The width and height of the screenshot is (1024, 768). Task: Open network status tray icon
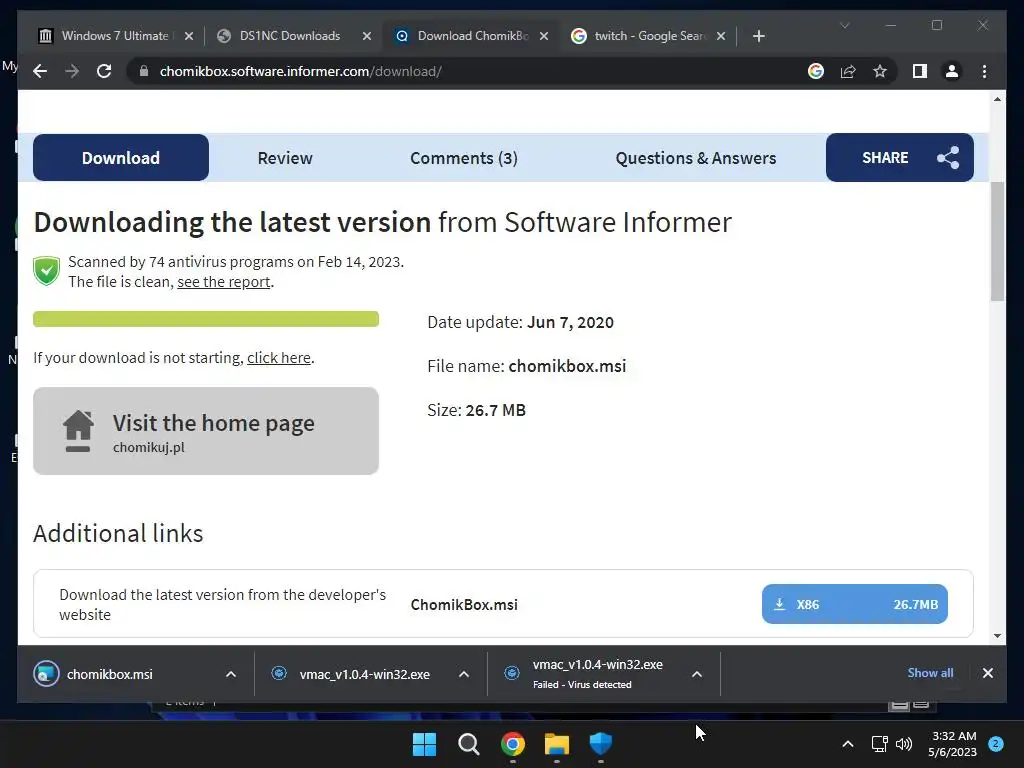tap(880, 744)
